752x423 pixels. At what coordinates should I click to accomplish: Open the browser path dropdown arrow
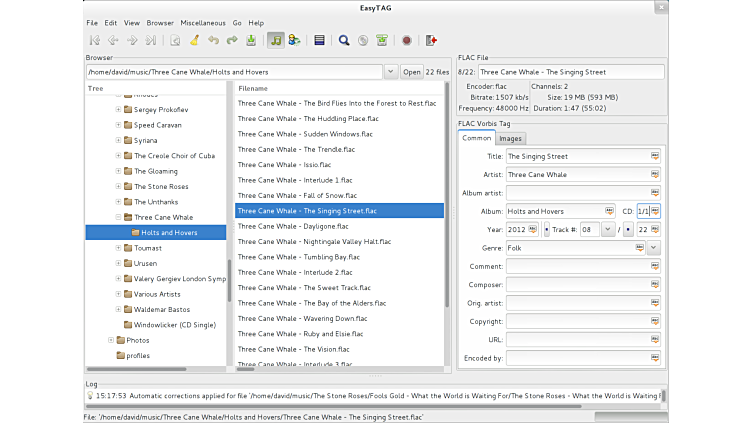point(390,72)
